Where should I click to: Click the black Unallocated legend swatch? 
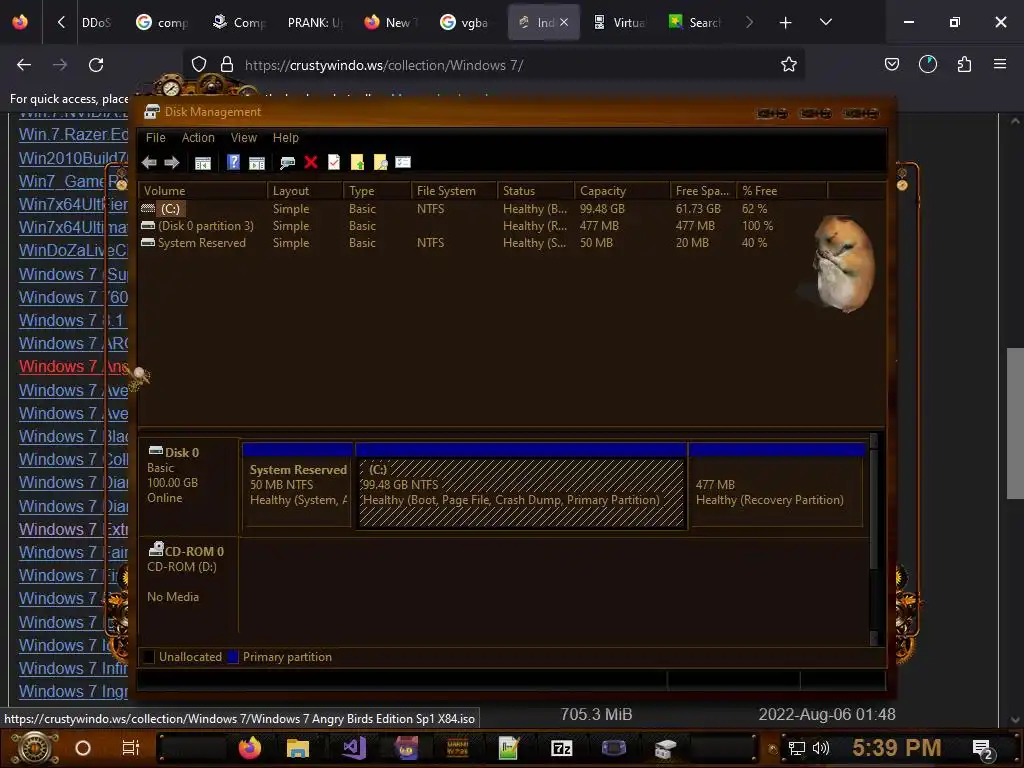coord(149,657)
